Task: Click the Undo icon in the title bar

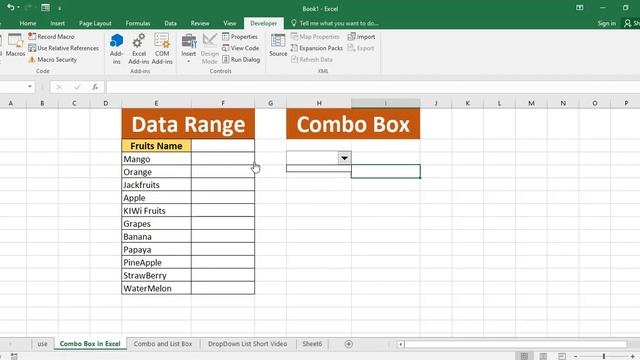Action: [x=11, y=7]
